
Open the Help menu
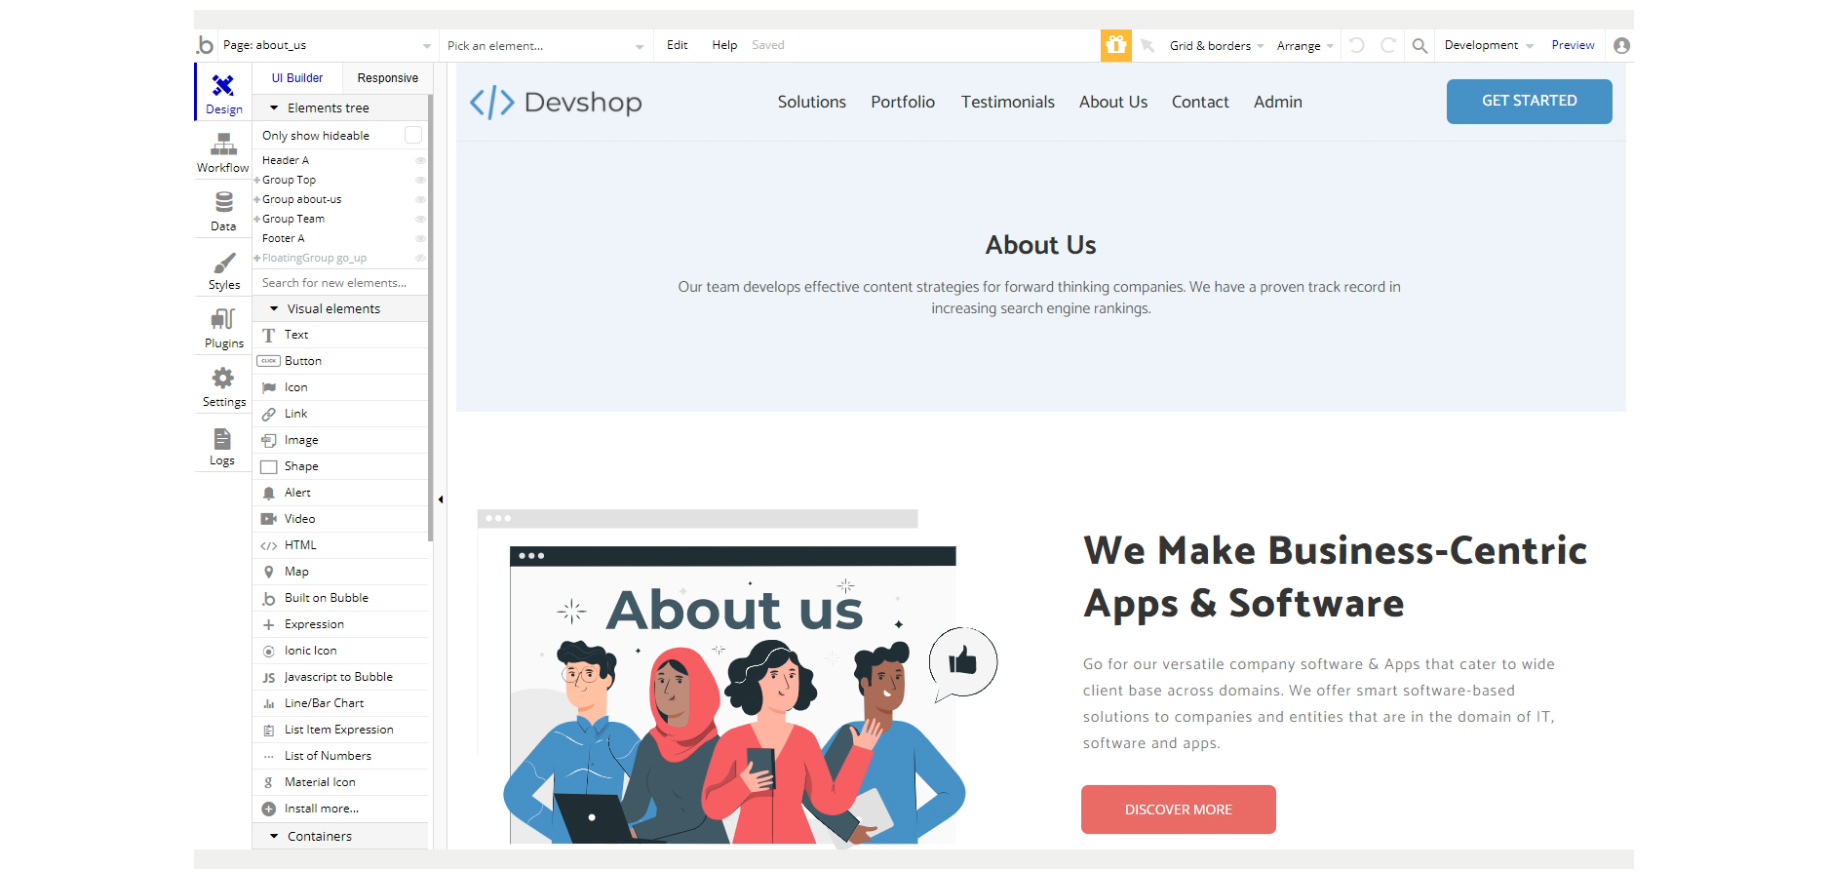pyautogui.click(x=724, y=45)
